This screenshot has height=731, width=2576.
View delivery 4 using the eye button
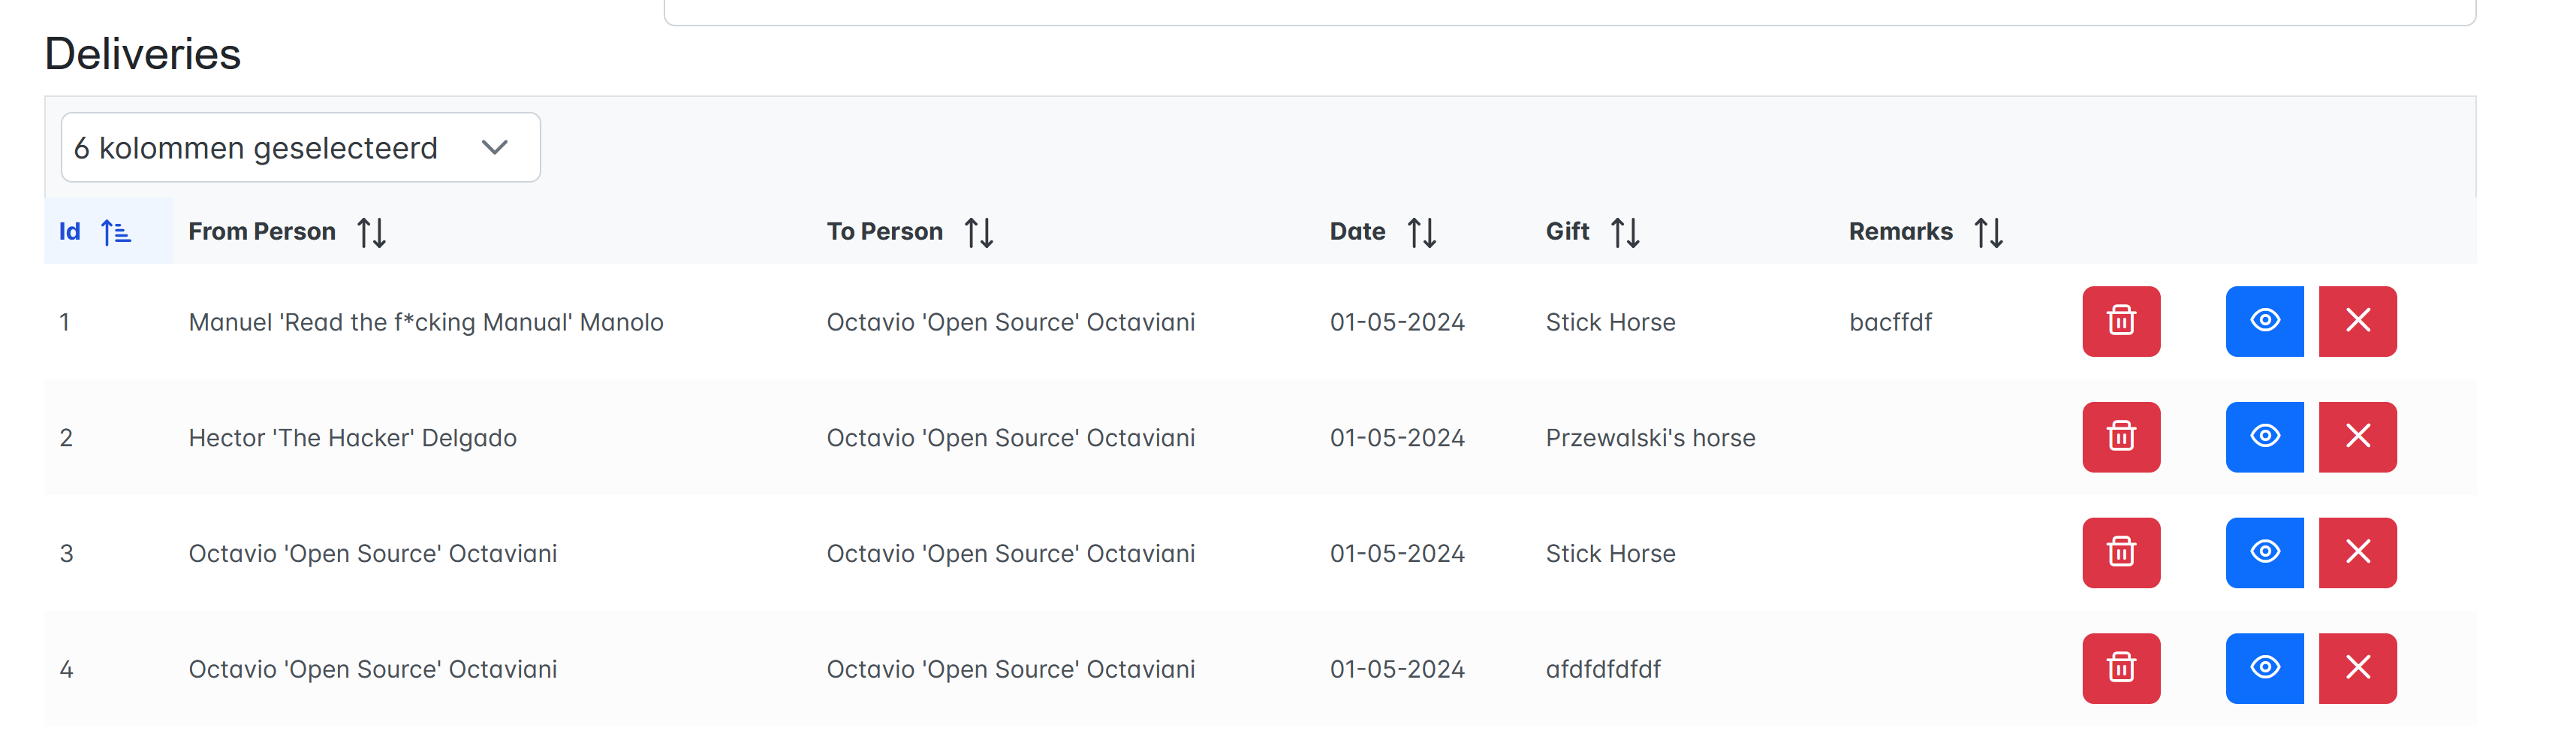coord(2264,668)
